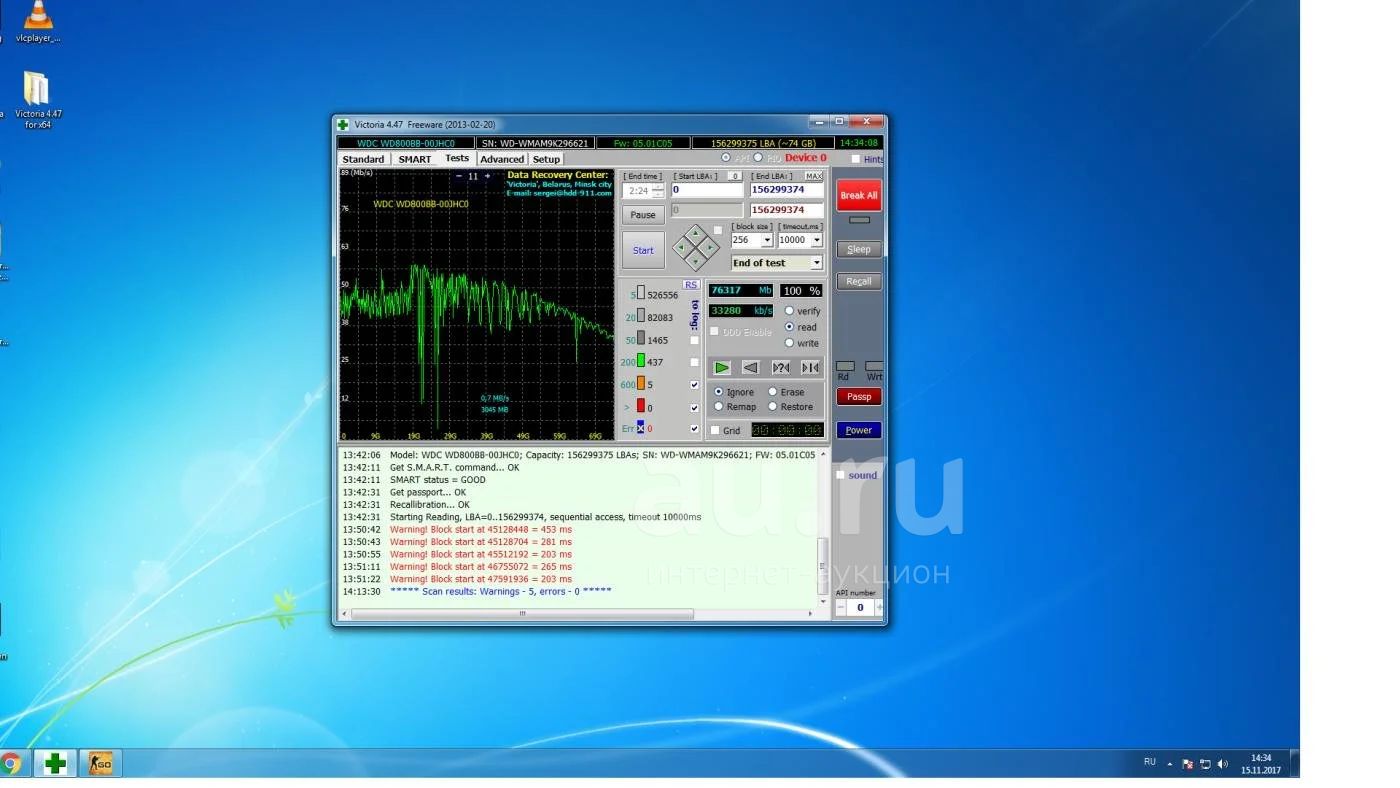
Task: Click the blue Err X block icon
Action: (x=641, y=427)
